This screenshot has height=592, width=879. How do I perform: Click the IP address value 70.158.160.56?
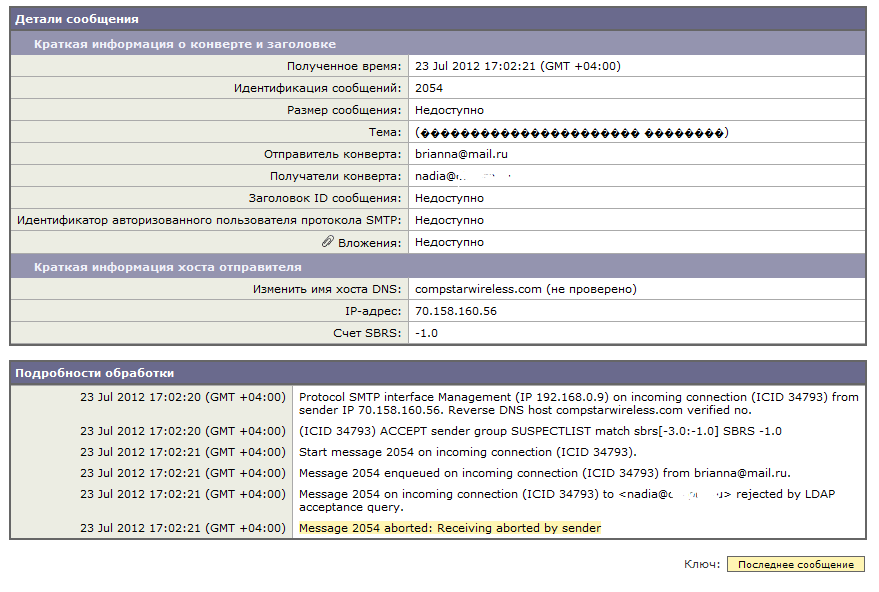click(x=456, y=311)
